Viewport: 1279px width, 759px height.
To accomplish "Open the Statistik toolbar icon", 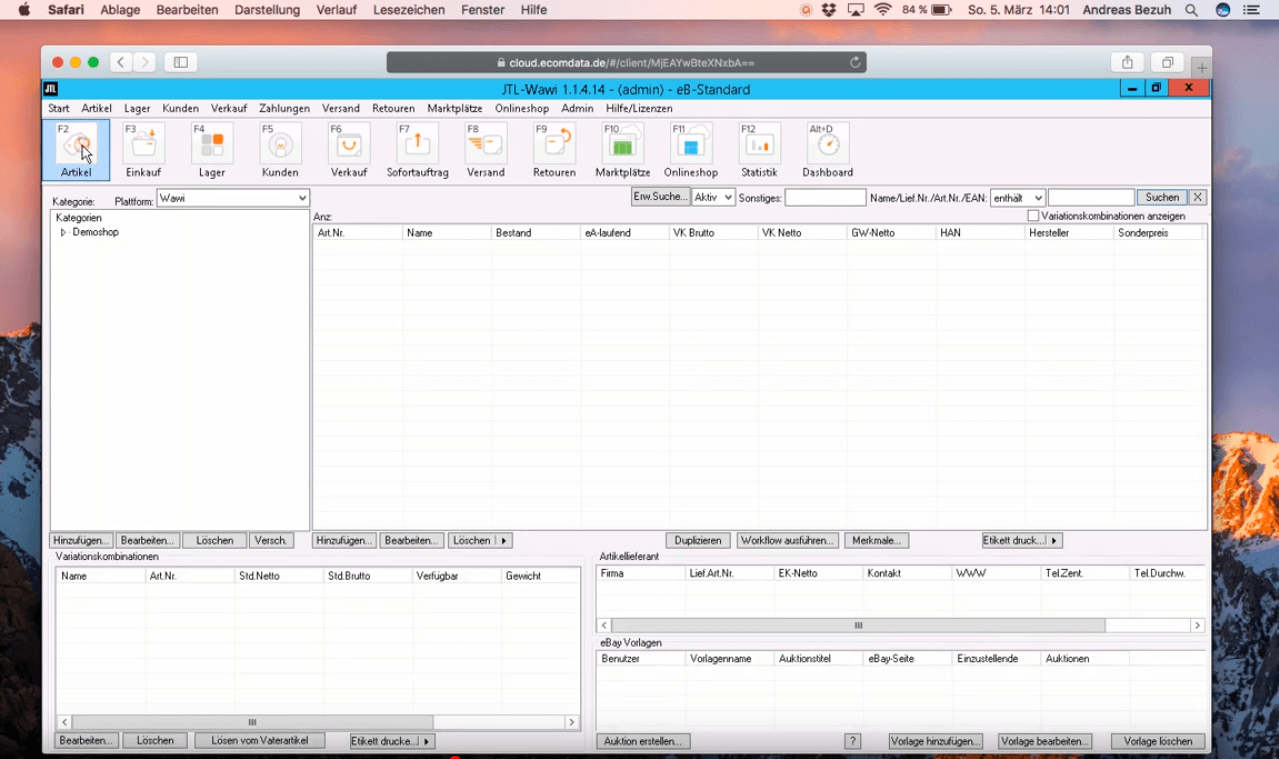I will [759, 145].
